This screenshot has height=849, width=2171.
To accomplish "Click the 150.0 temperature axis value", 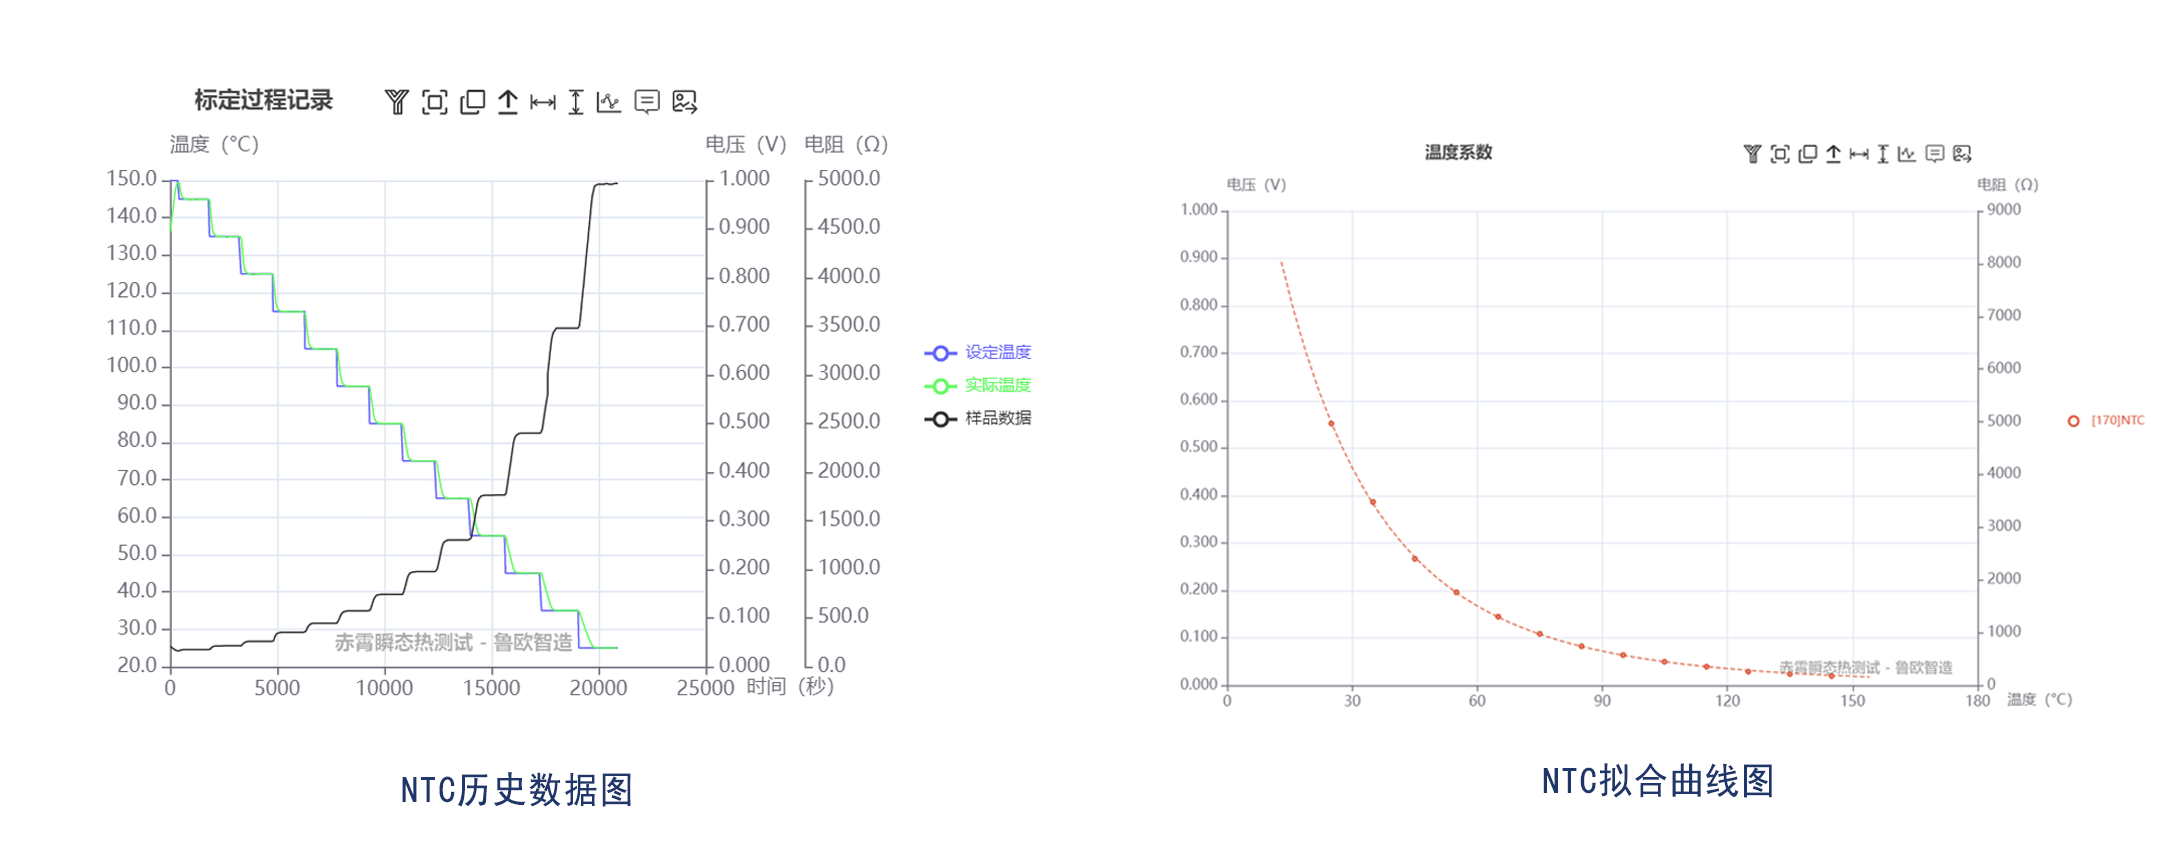I will [132, 179].
